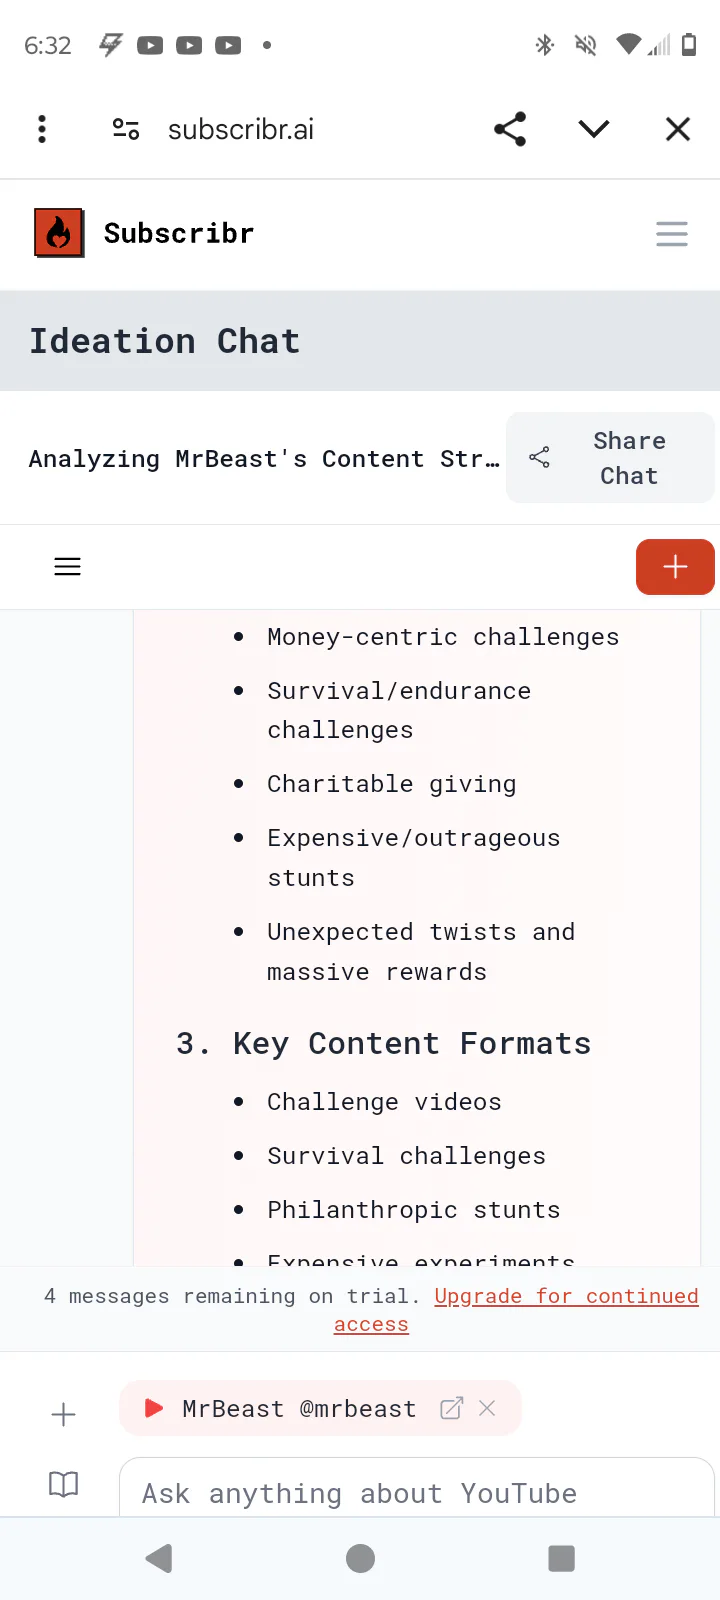720x1600 pixels.
Task: Open the Subscribr hamburger navigation menu
Action: pos(672,234)
